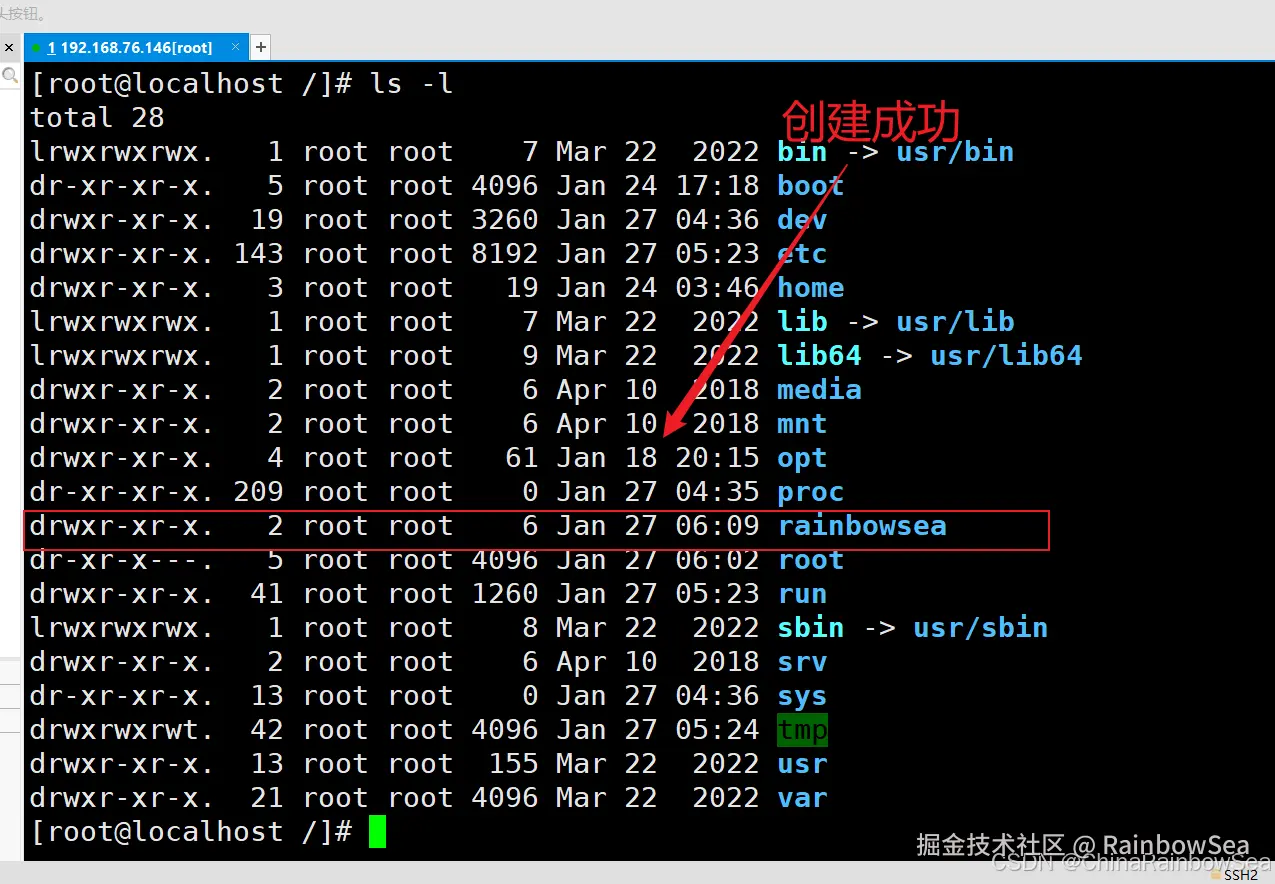Viewport: 1275px width, 884px height.
Task: Click the 'home' directory name
Action: click(x=811, y=288)
